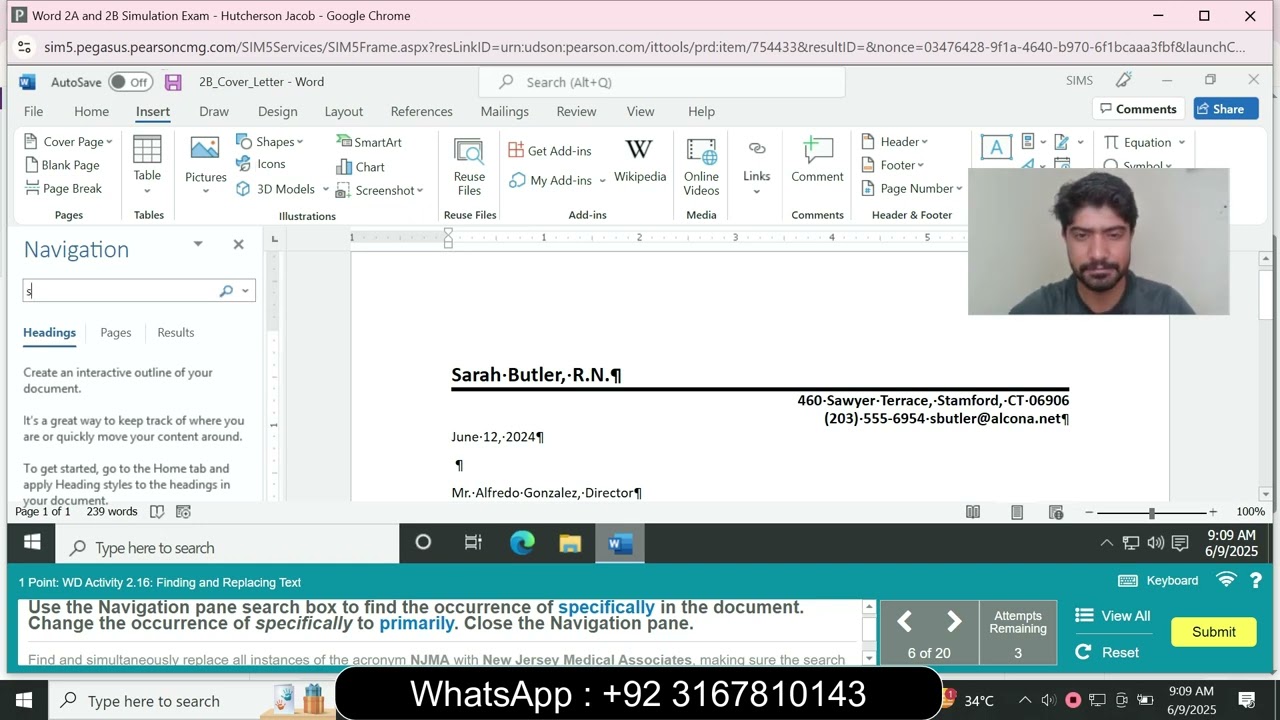This screenshot has width=1280, height=720.
Task: Select Print Layout view icon
Action: pyautogui.click(x=1017, y=512)
